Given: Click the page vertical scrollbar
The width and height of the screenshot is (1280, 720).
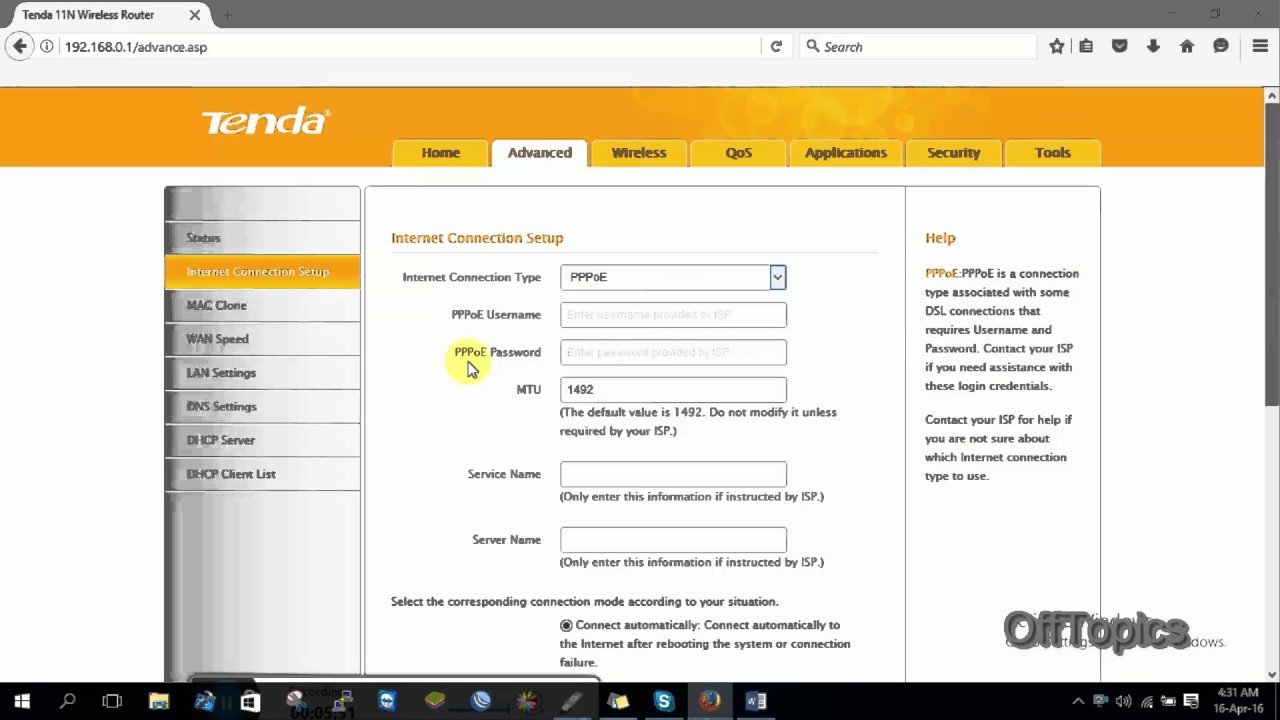Looking at the screenshot, I should pyautogui.click(x=1272, y=254).
